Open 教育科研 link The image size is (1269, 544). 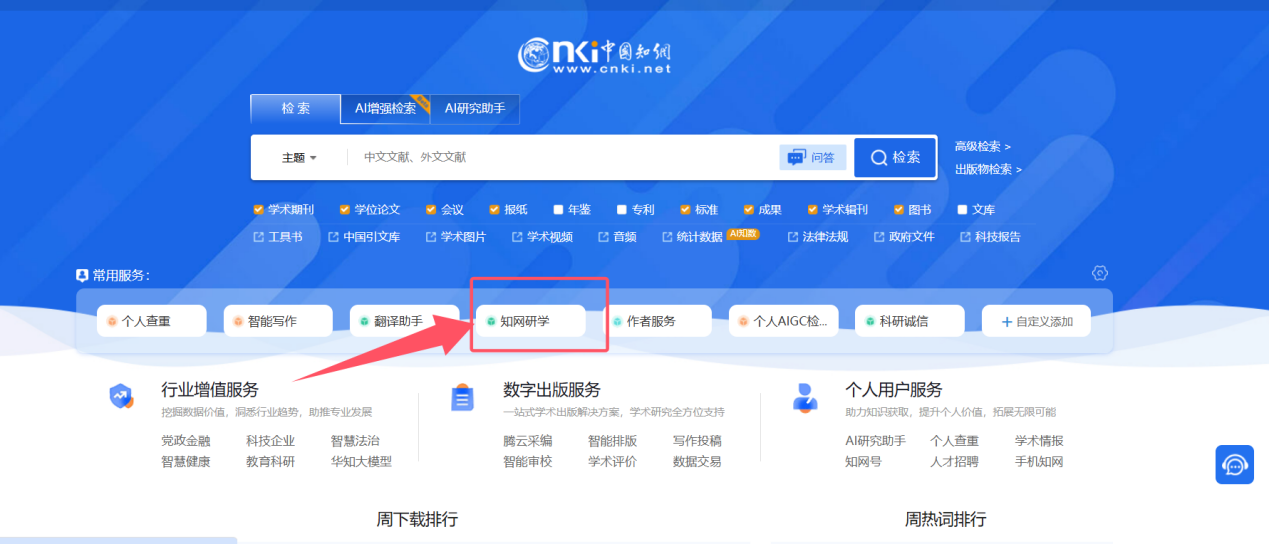point(271,462)
